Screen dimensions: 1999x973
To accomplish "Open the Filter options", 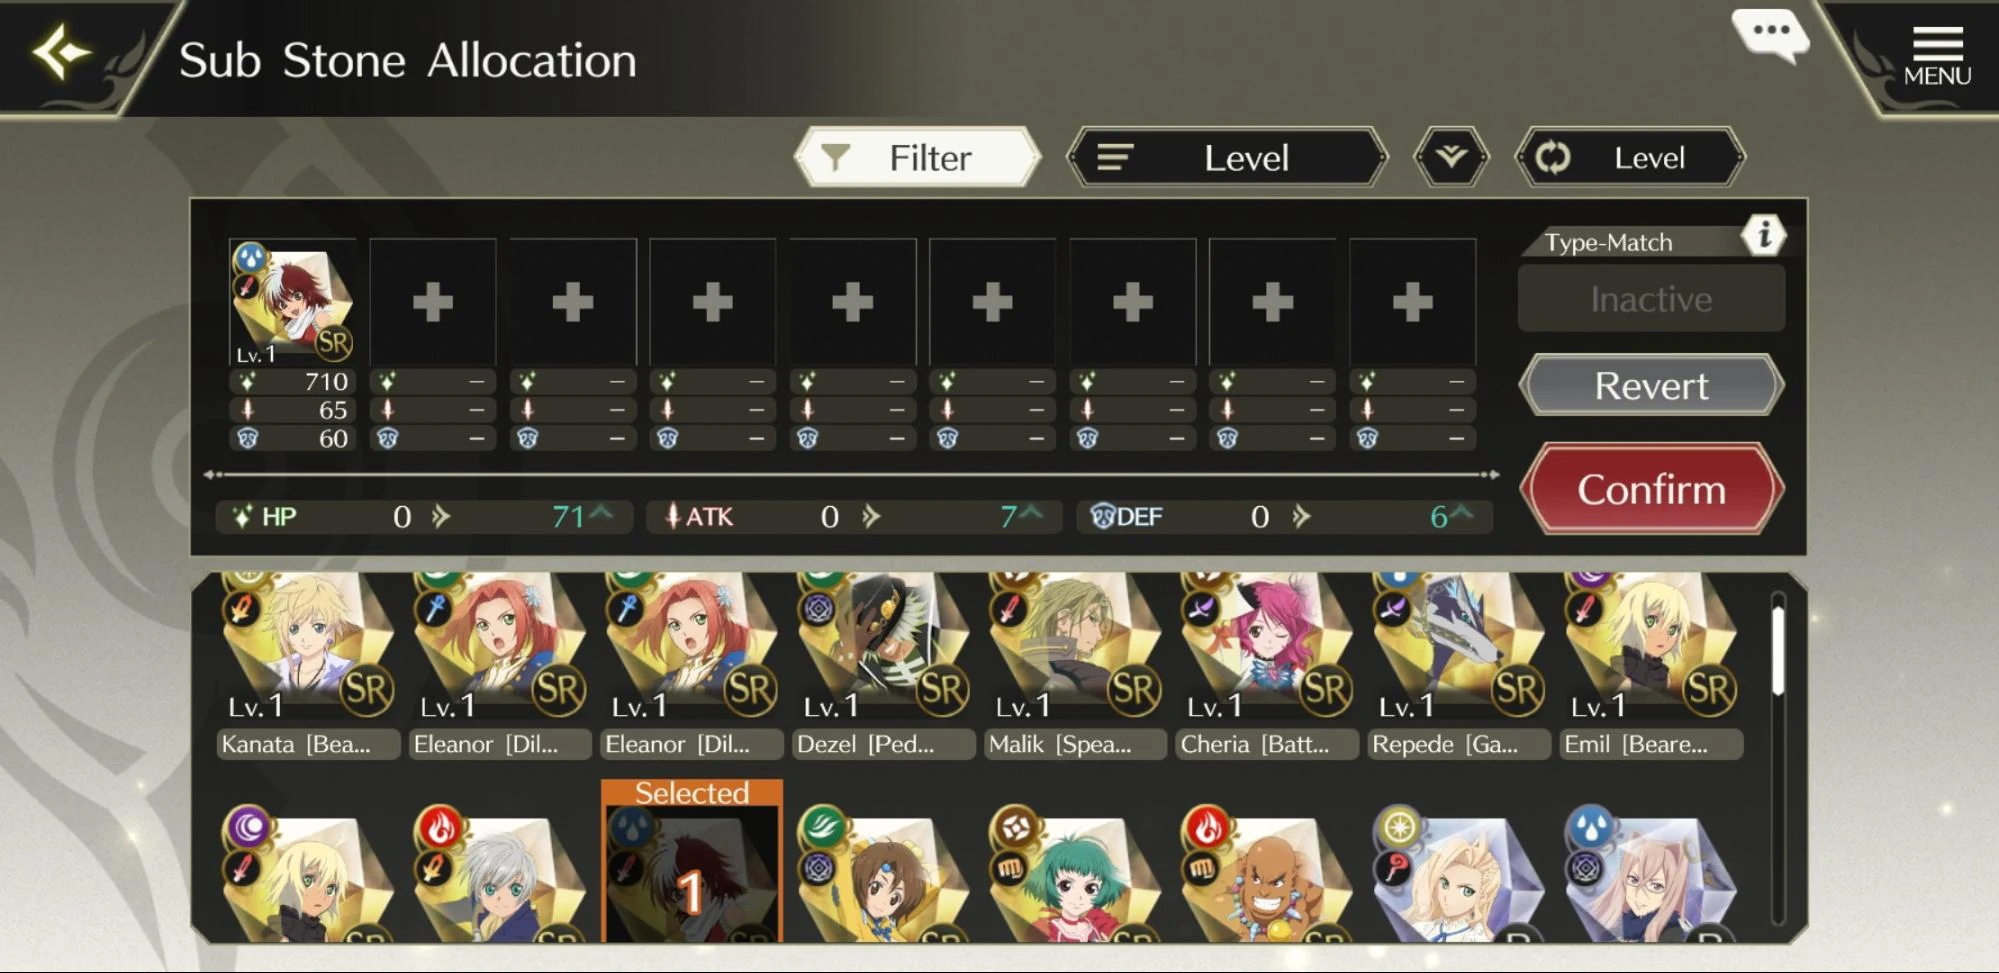I will (x=917, y=157).
